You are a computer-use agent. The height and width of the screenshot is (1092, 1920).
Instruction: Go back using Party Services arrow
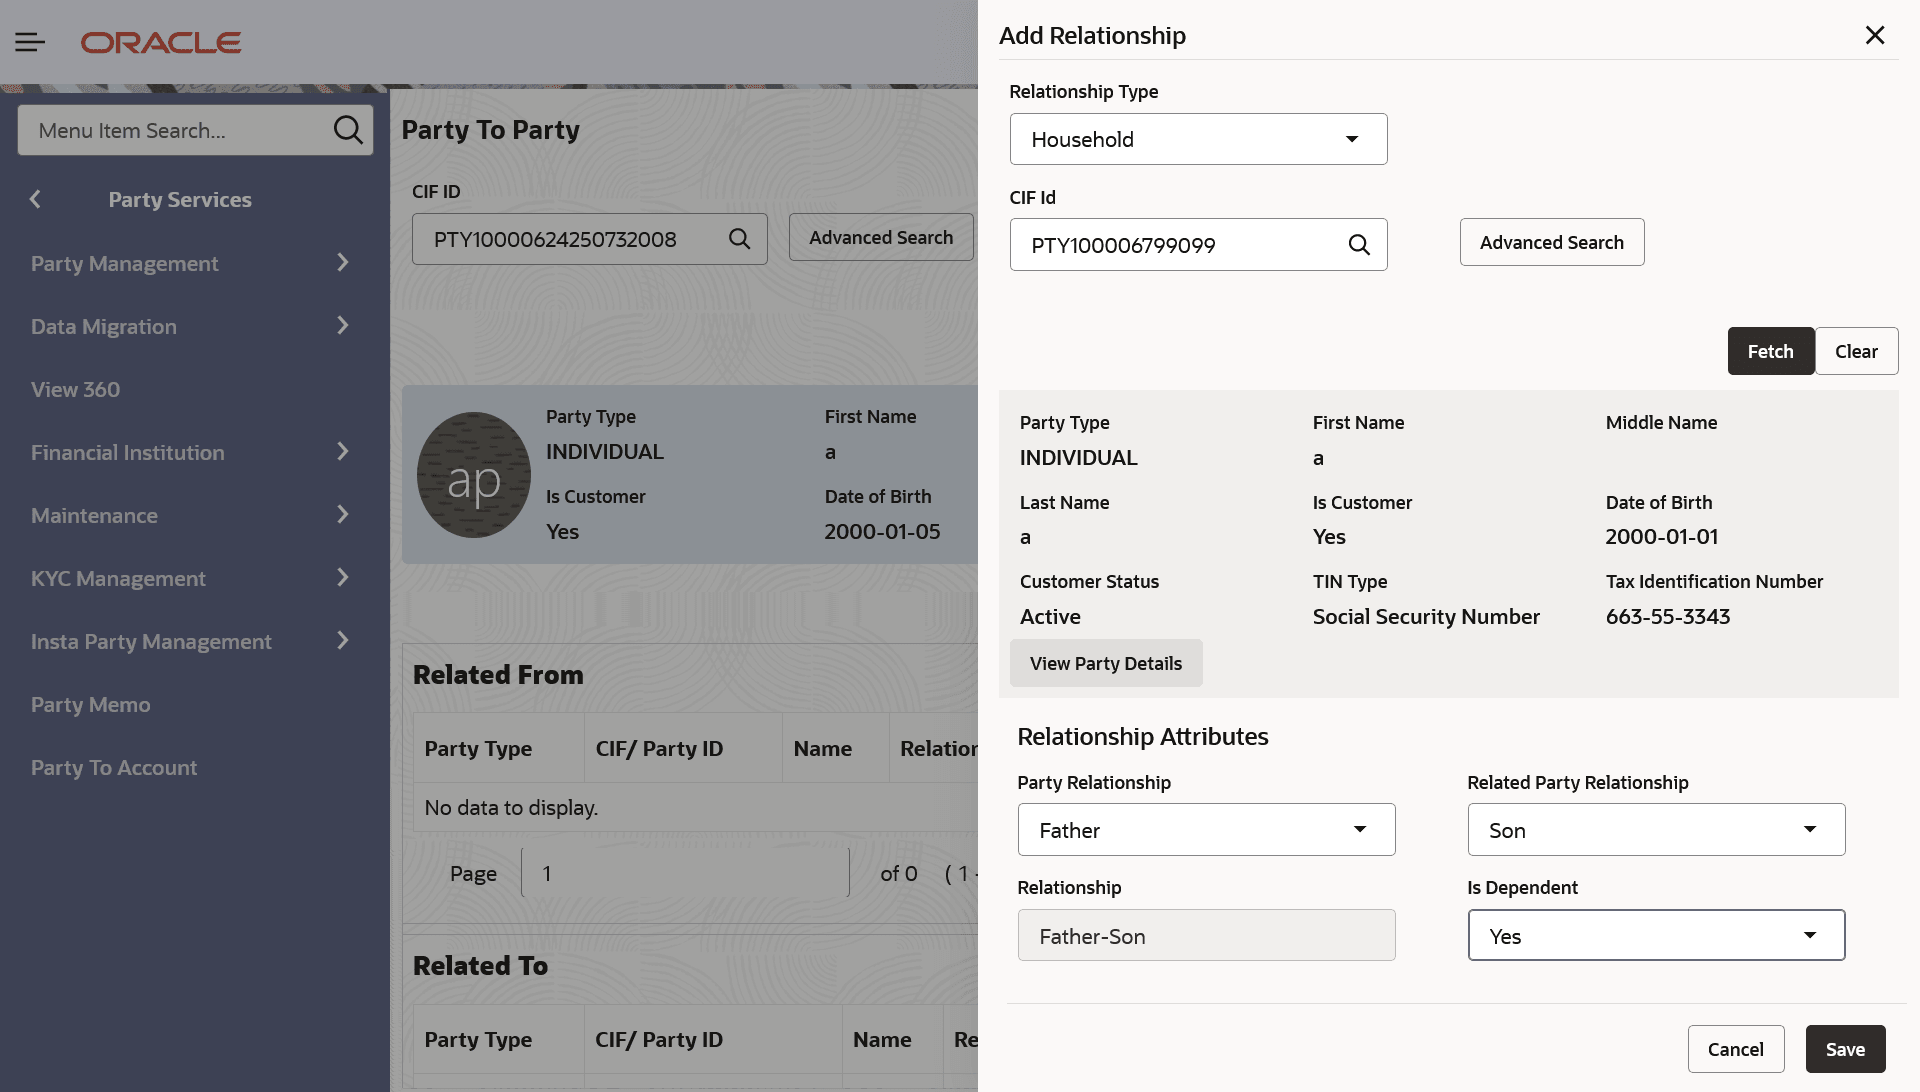tap(36, 199)
